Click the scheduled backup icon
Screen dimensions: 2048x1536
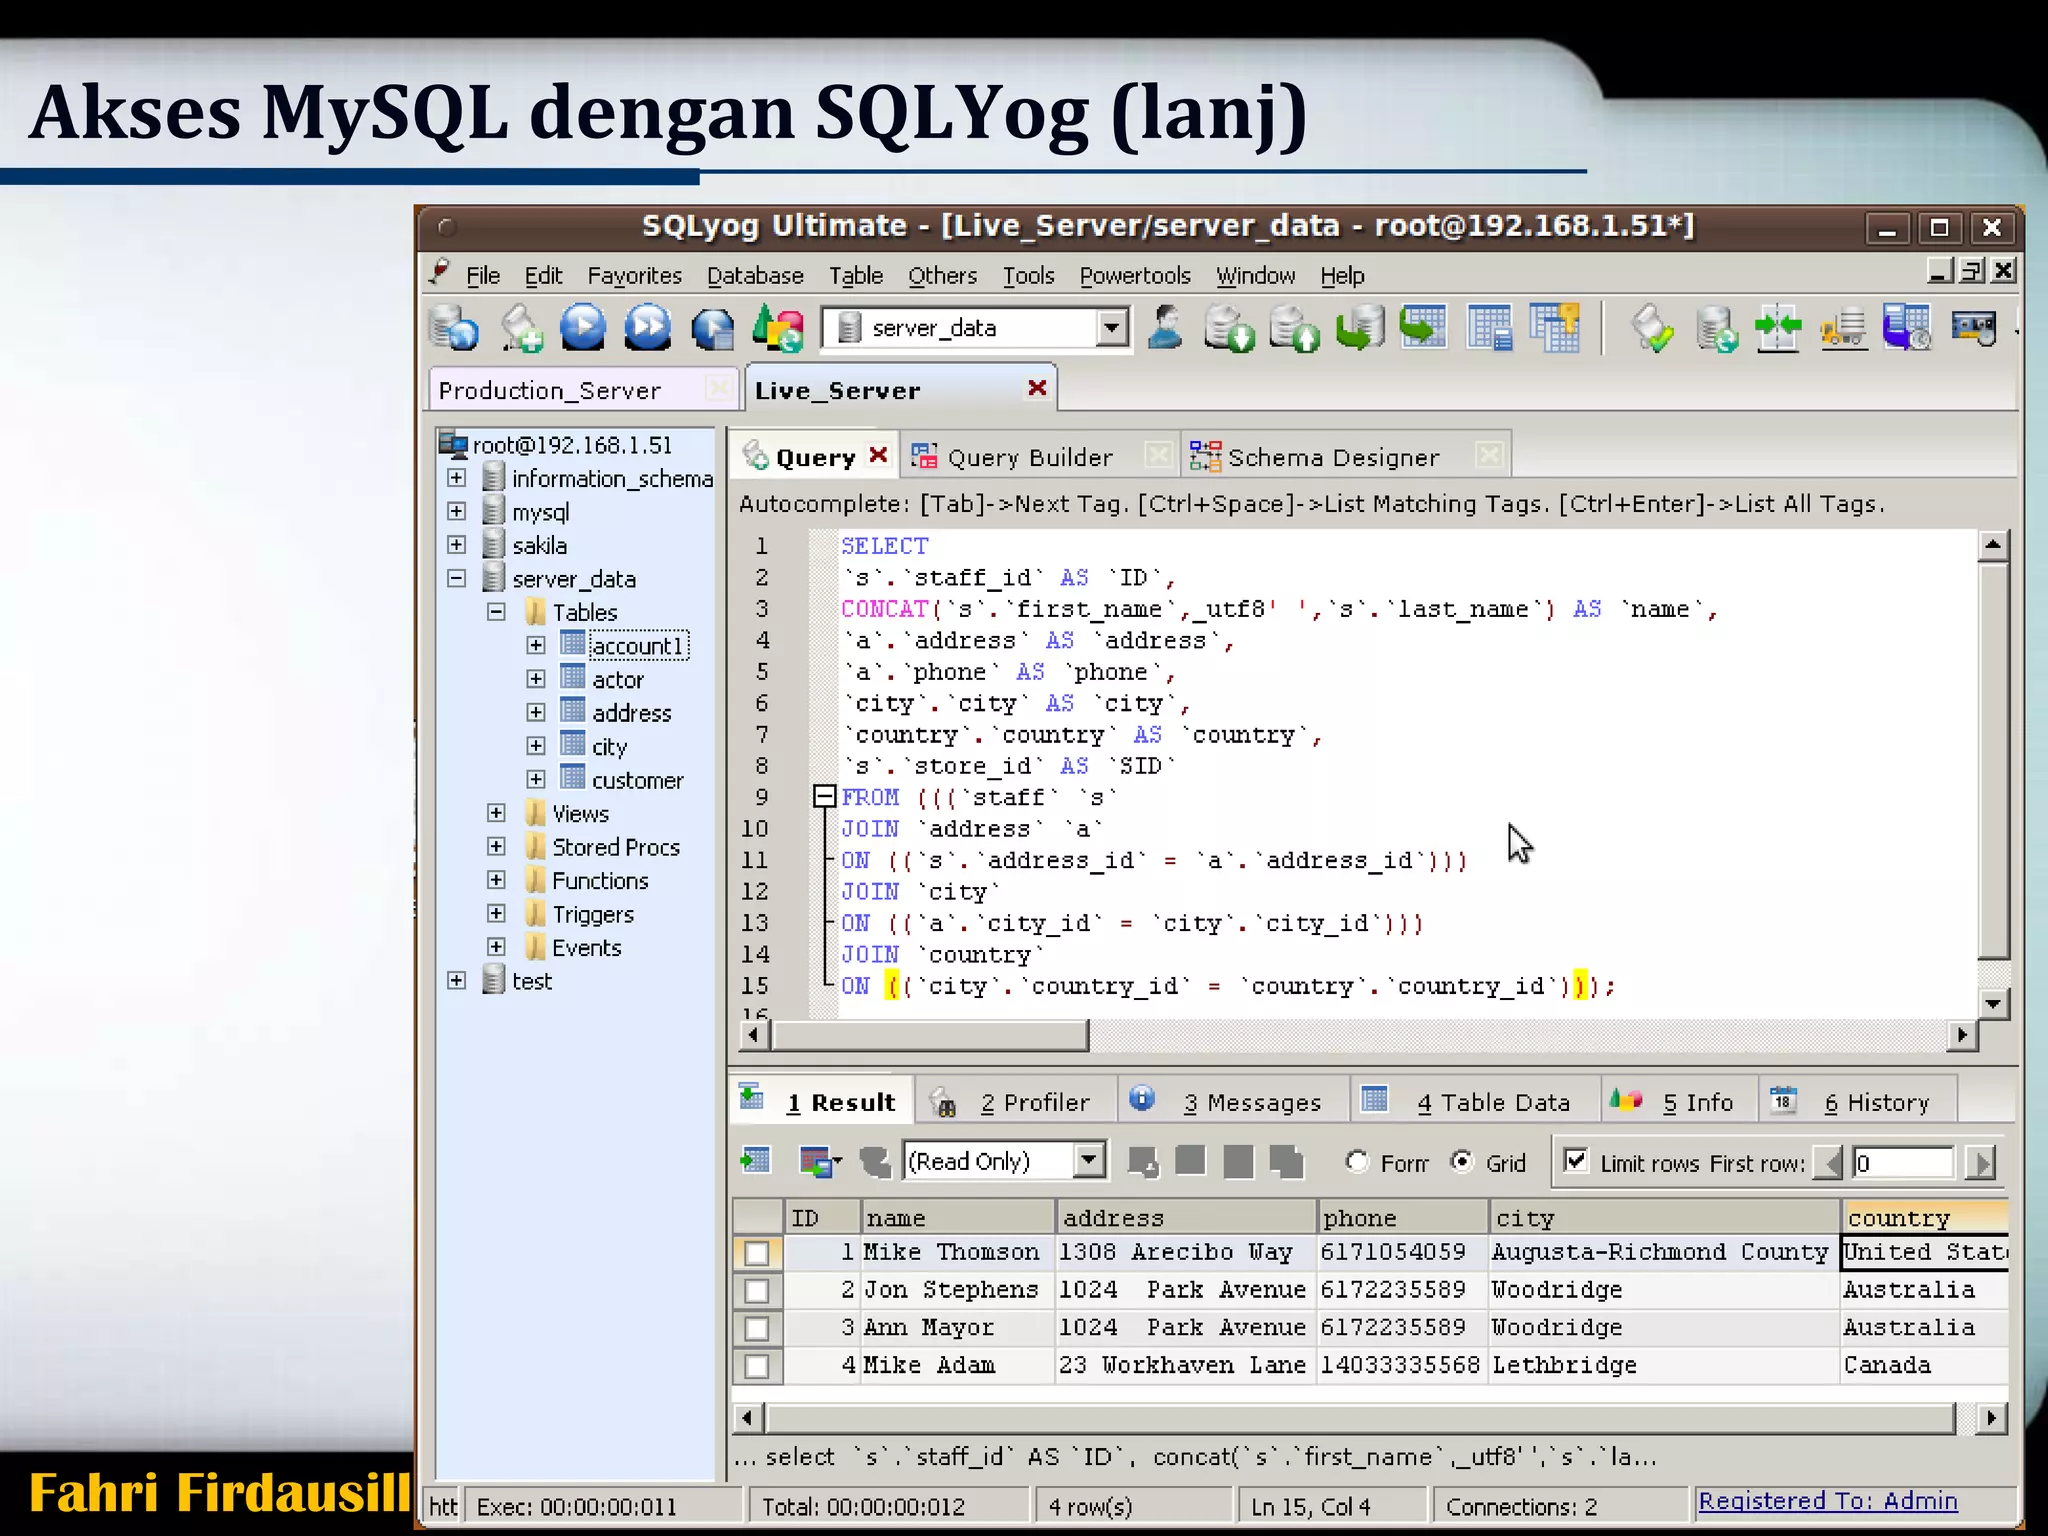click(1907, 328)
